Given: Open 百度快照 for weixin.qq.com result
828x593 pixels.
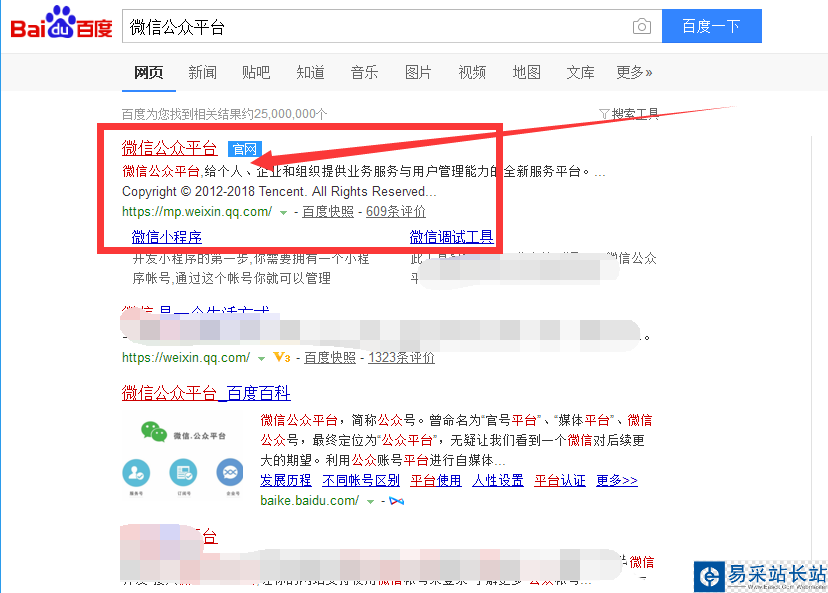Looking at the screenshot, I should [330, 358].
